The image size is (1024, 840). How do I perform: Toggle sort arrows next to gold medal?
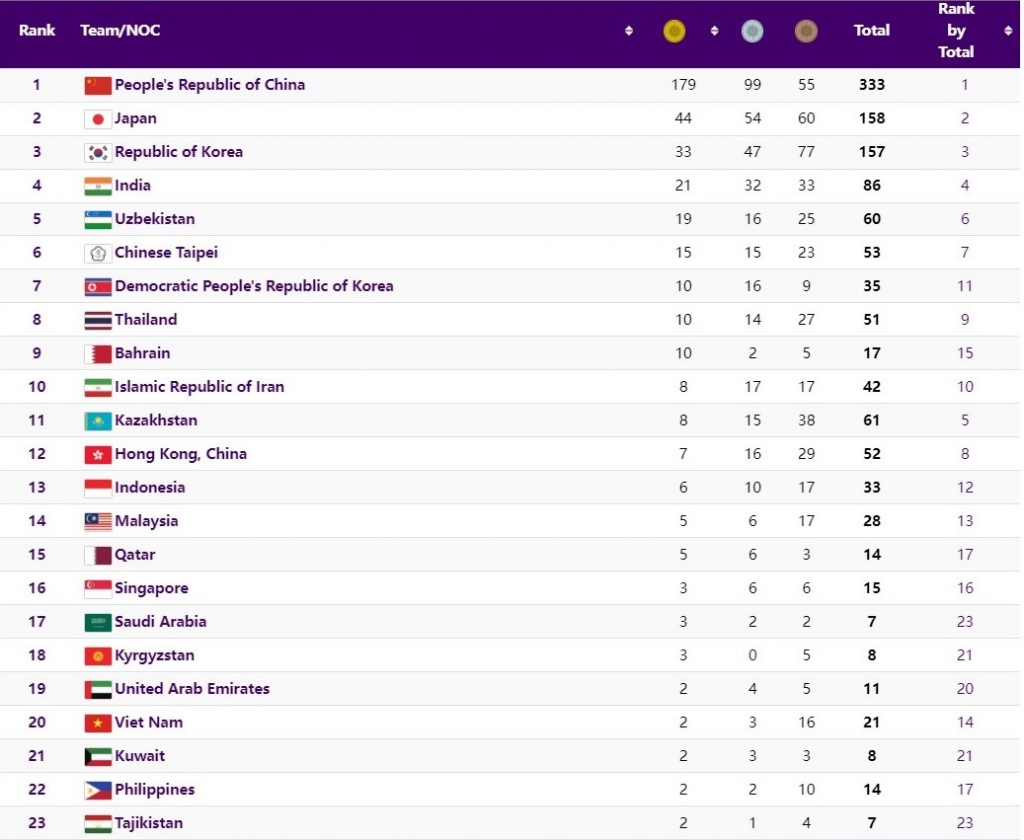(x=714, y=31)
